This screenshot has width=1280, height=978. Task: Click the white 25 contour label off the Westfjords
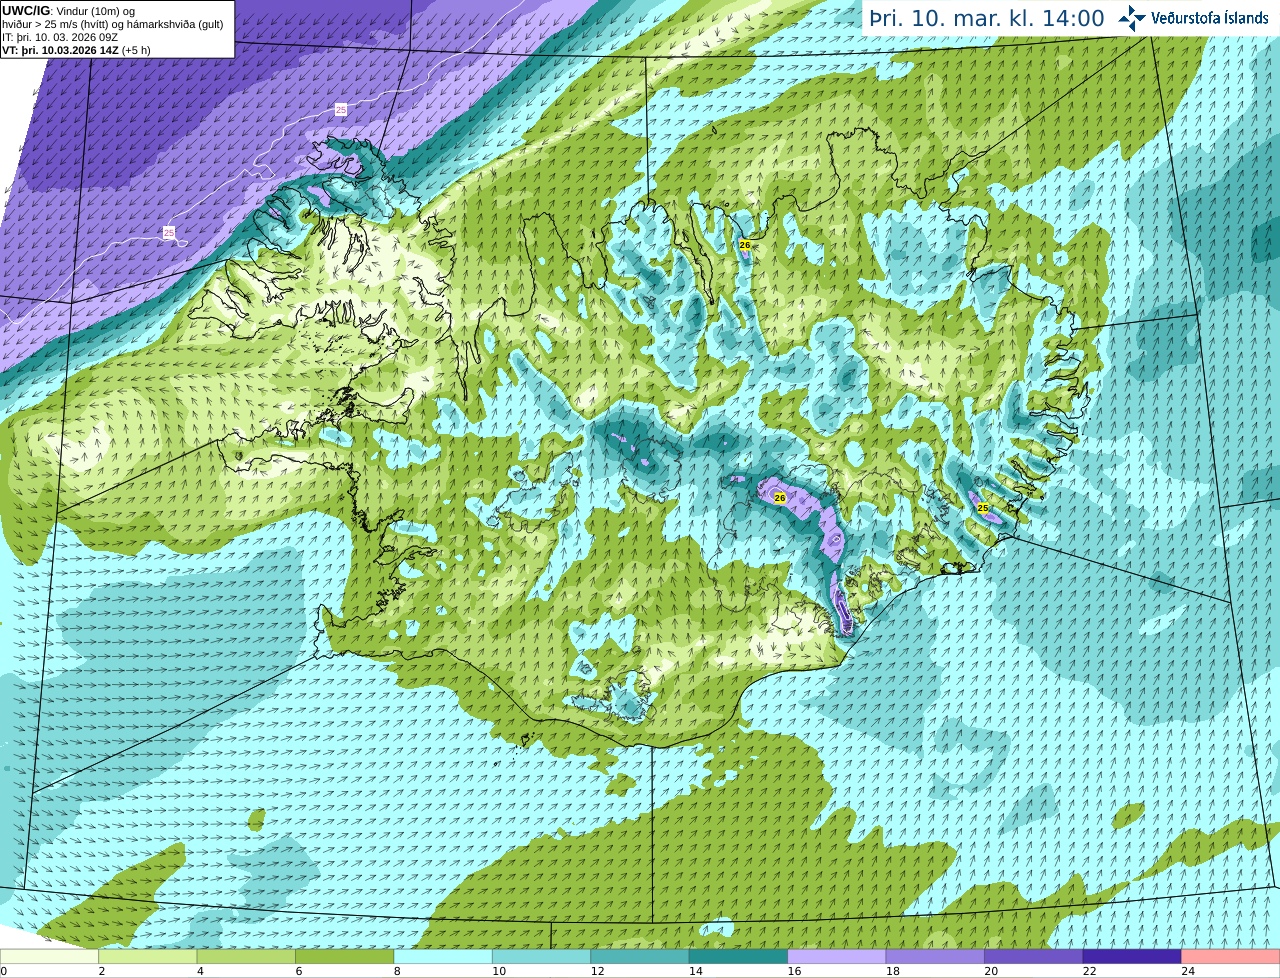tap(169, 232)
